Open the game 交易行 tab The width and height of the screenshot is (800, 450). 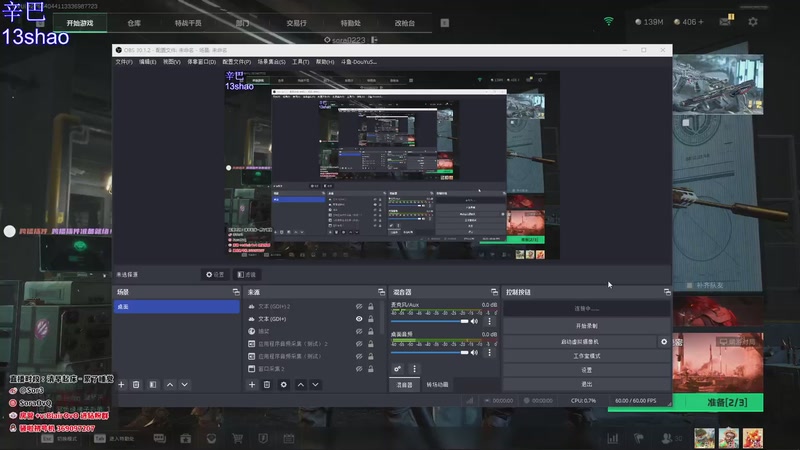click(296, 23)
